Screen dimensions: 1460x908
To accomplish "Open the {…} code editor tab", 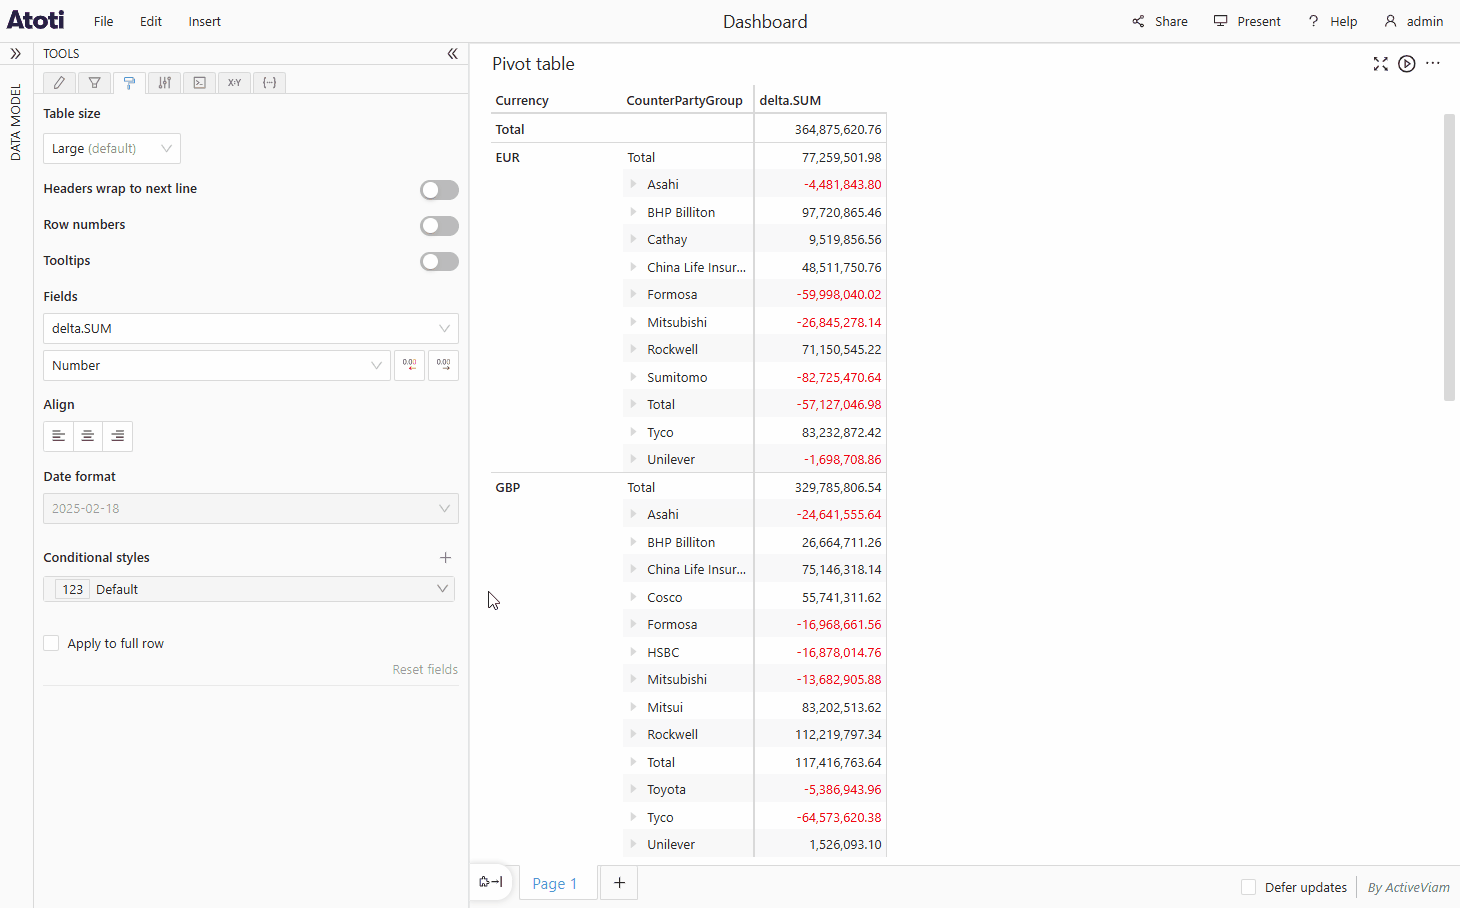I will [x=269, y=82].
